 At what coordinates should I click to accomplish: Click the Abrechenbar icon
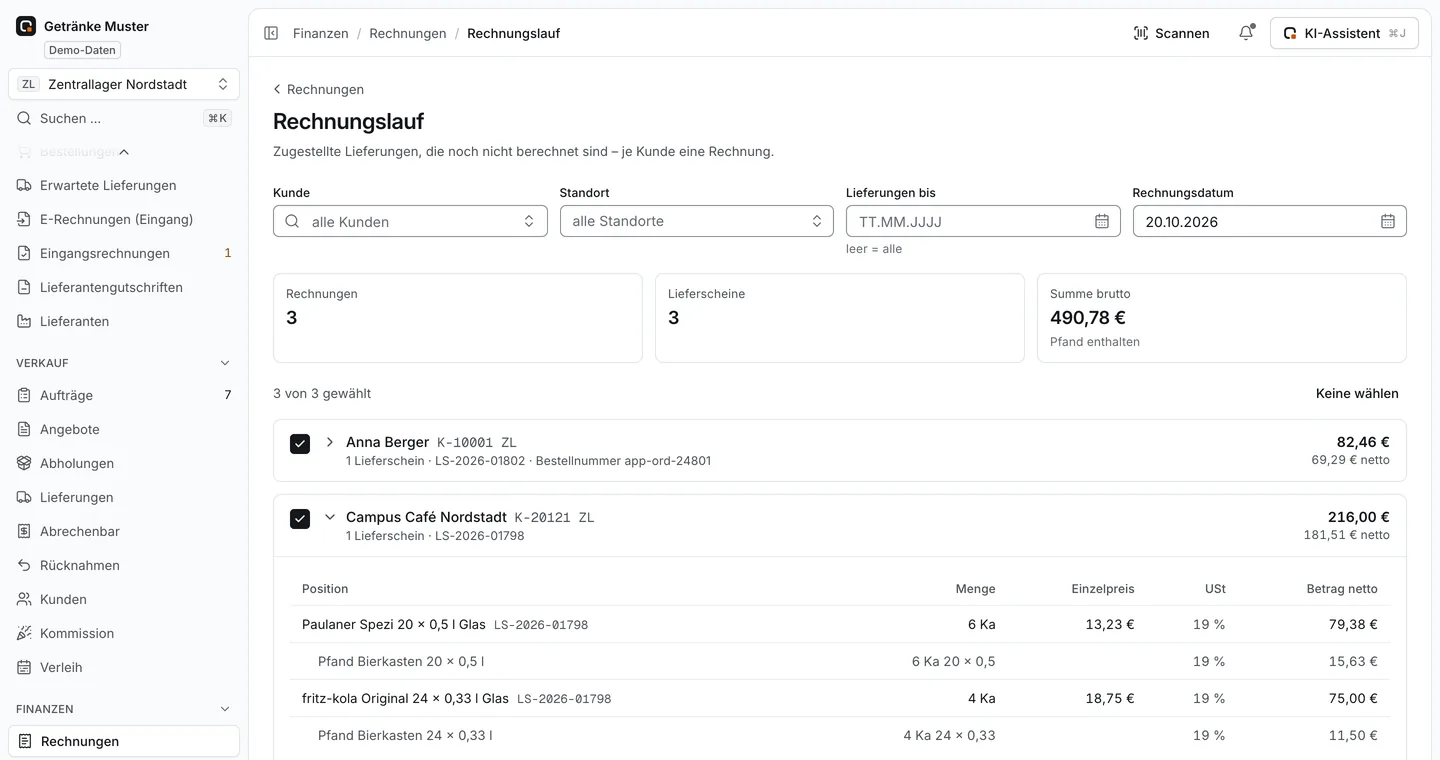coord(24,531)
